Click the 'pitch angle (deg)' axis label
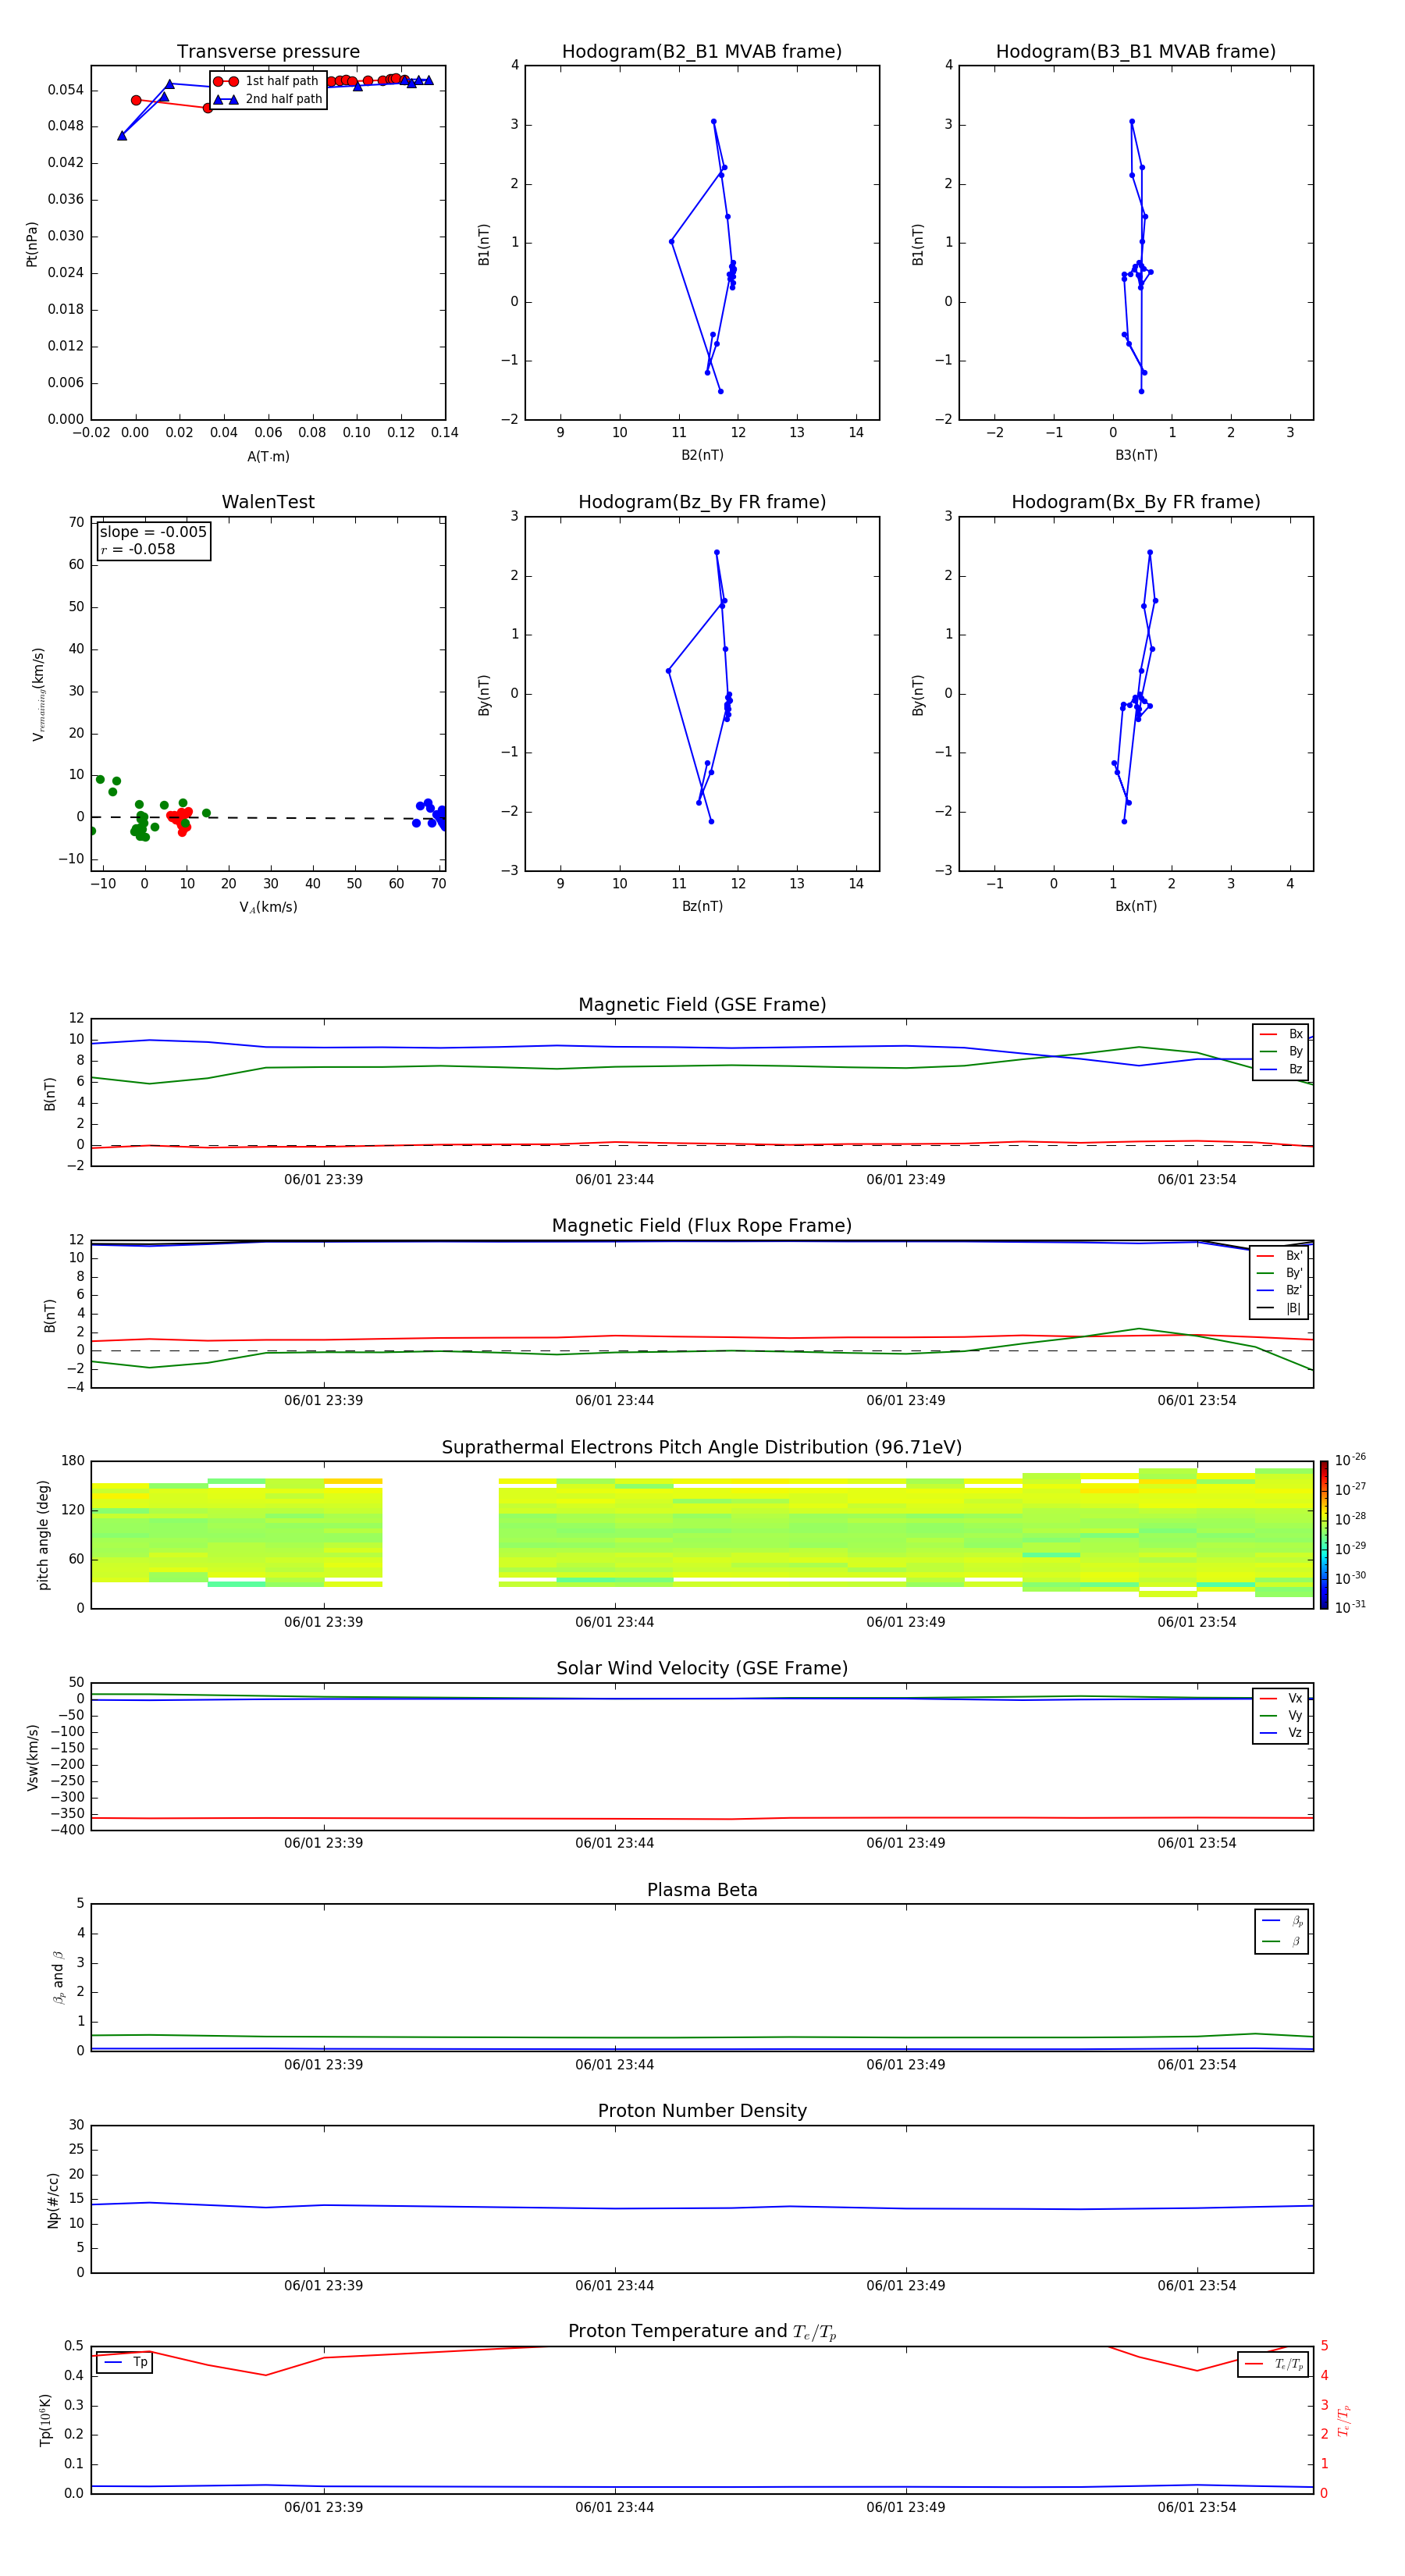 43,1535
